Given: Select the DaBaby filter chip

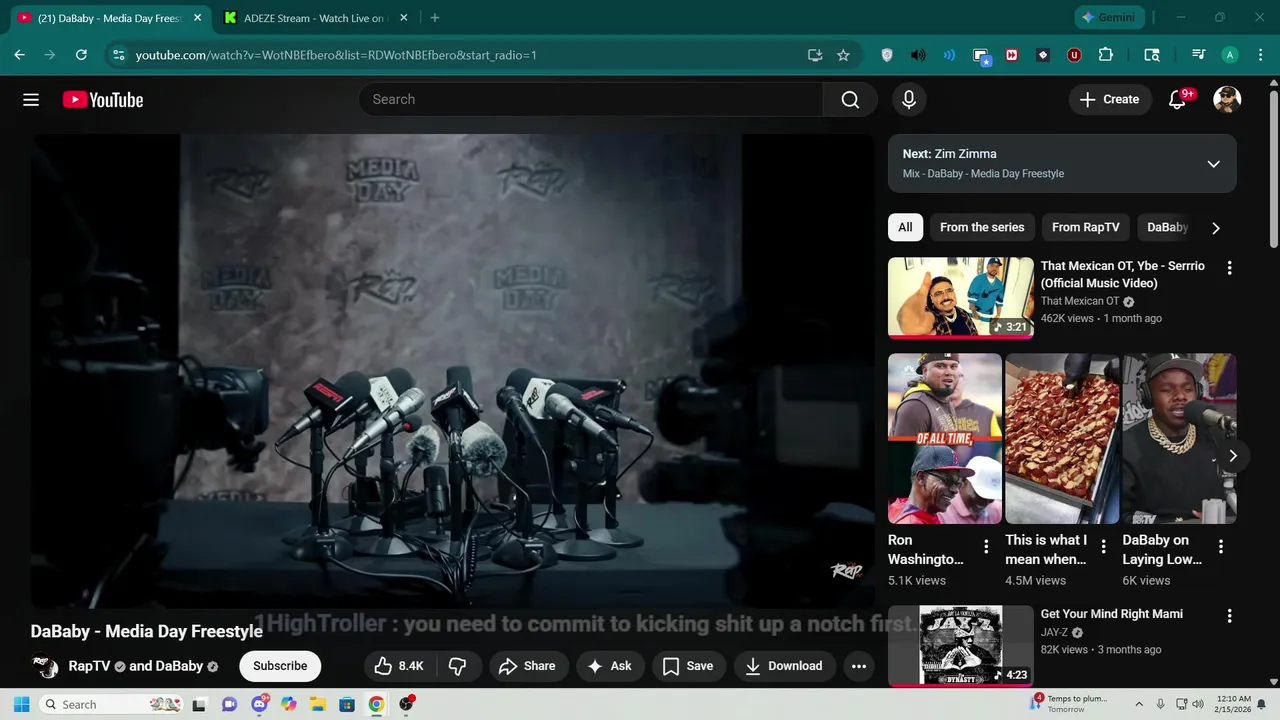Looking at the screenshot, I should pyautogui.click(x=1167, y=227).
